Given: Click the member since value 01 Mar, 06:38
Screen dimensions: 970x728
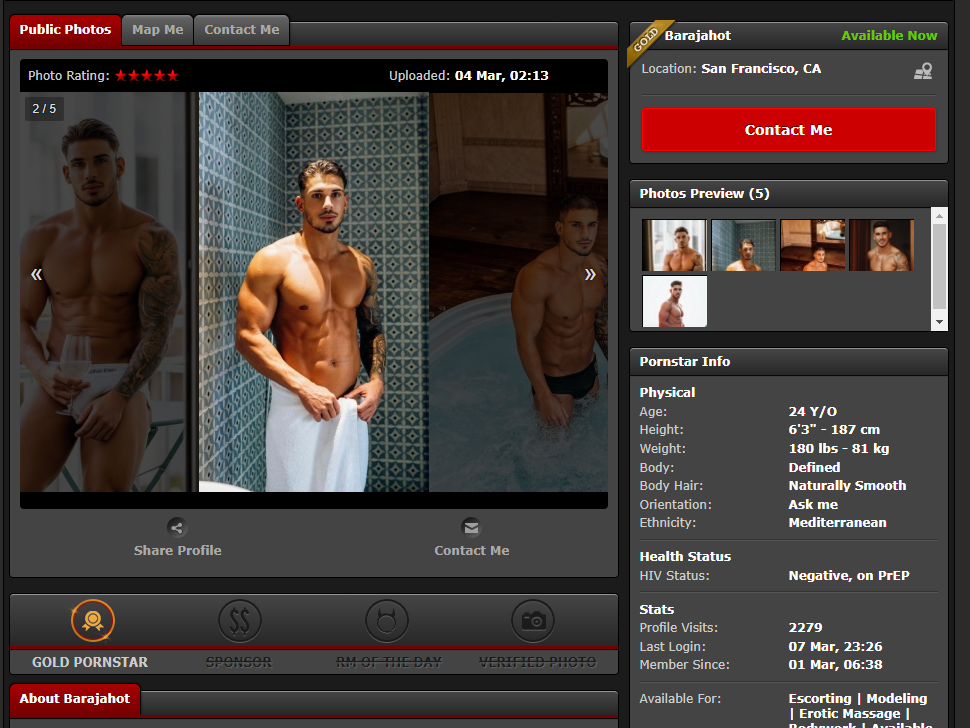Looking at the screenshot, I should point(835,665).
